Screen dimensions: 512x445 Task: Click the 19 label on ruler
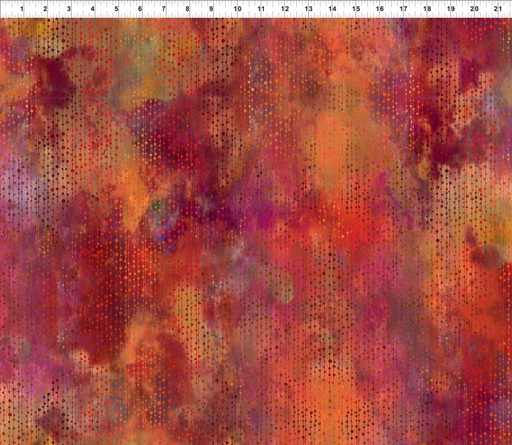pyautogui.click(x=451, y=9)
